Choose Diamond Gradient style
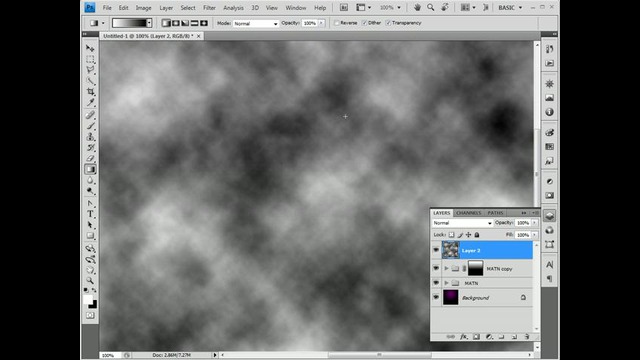Viewport: 640px width, 360px height. [x=204, y=23]
